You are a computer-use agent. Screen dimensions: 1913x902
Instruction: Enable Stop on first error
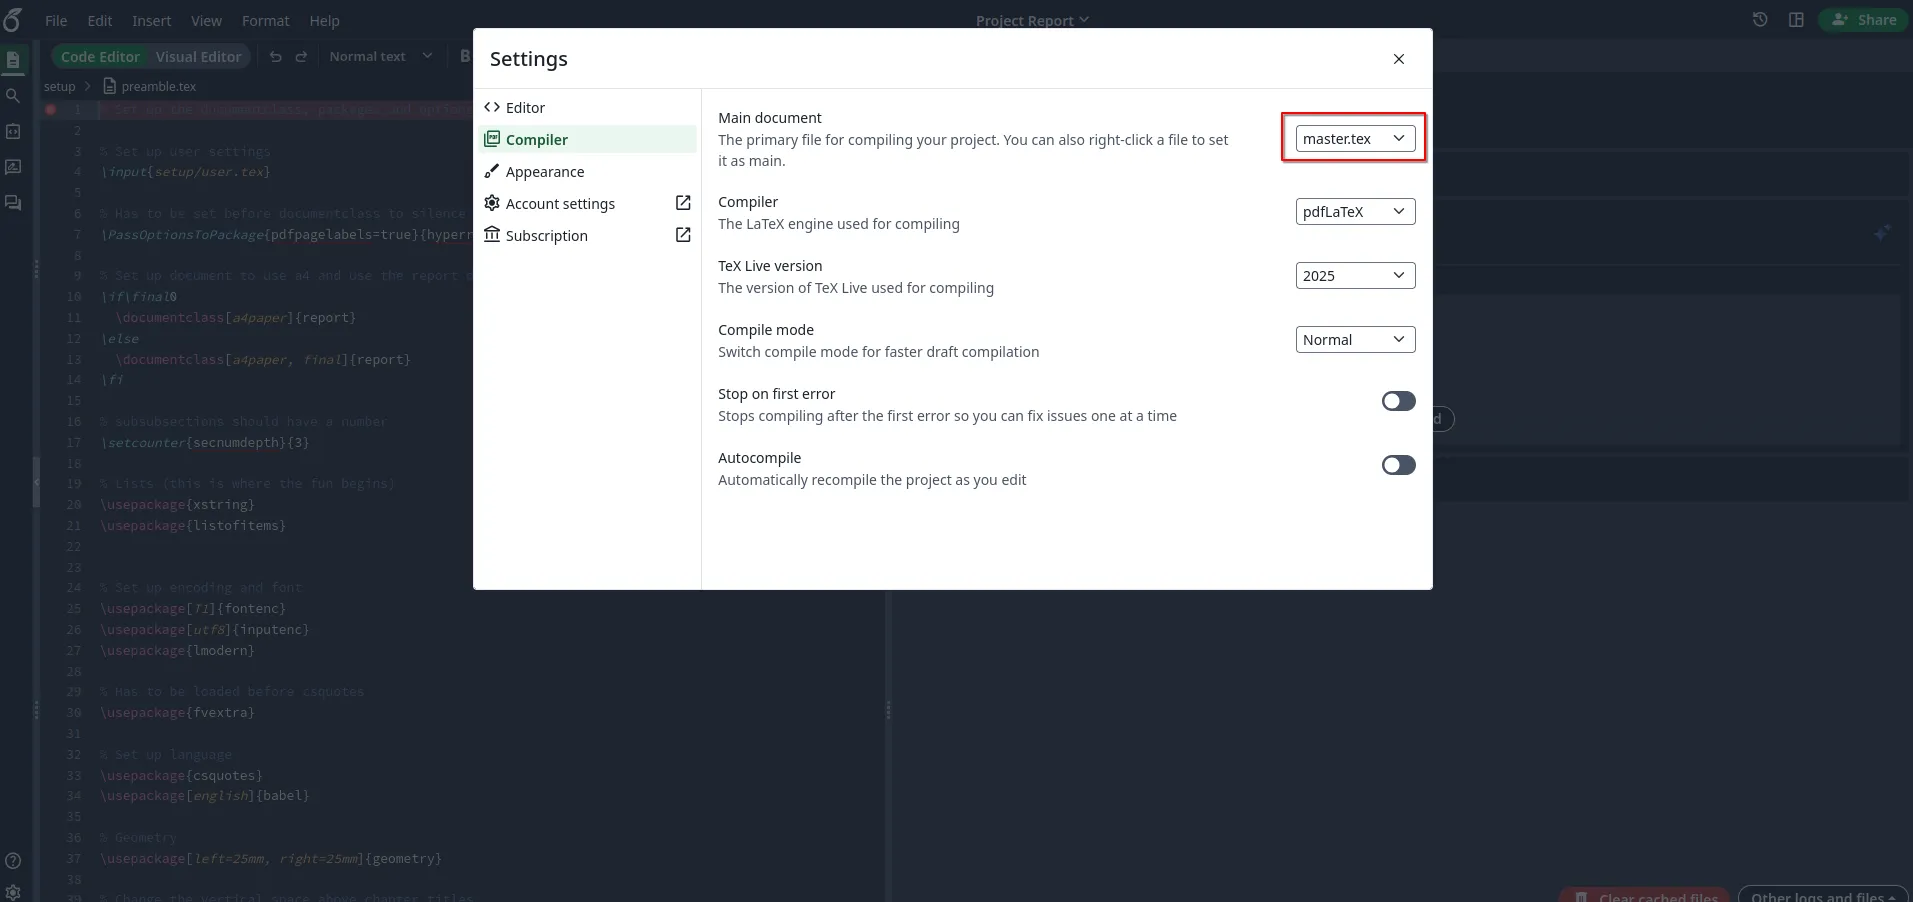click(x=1397, y=400)
